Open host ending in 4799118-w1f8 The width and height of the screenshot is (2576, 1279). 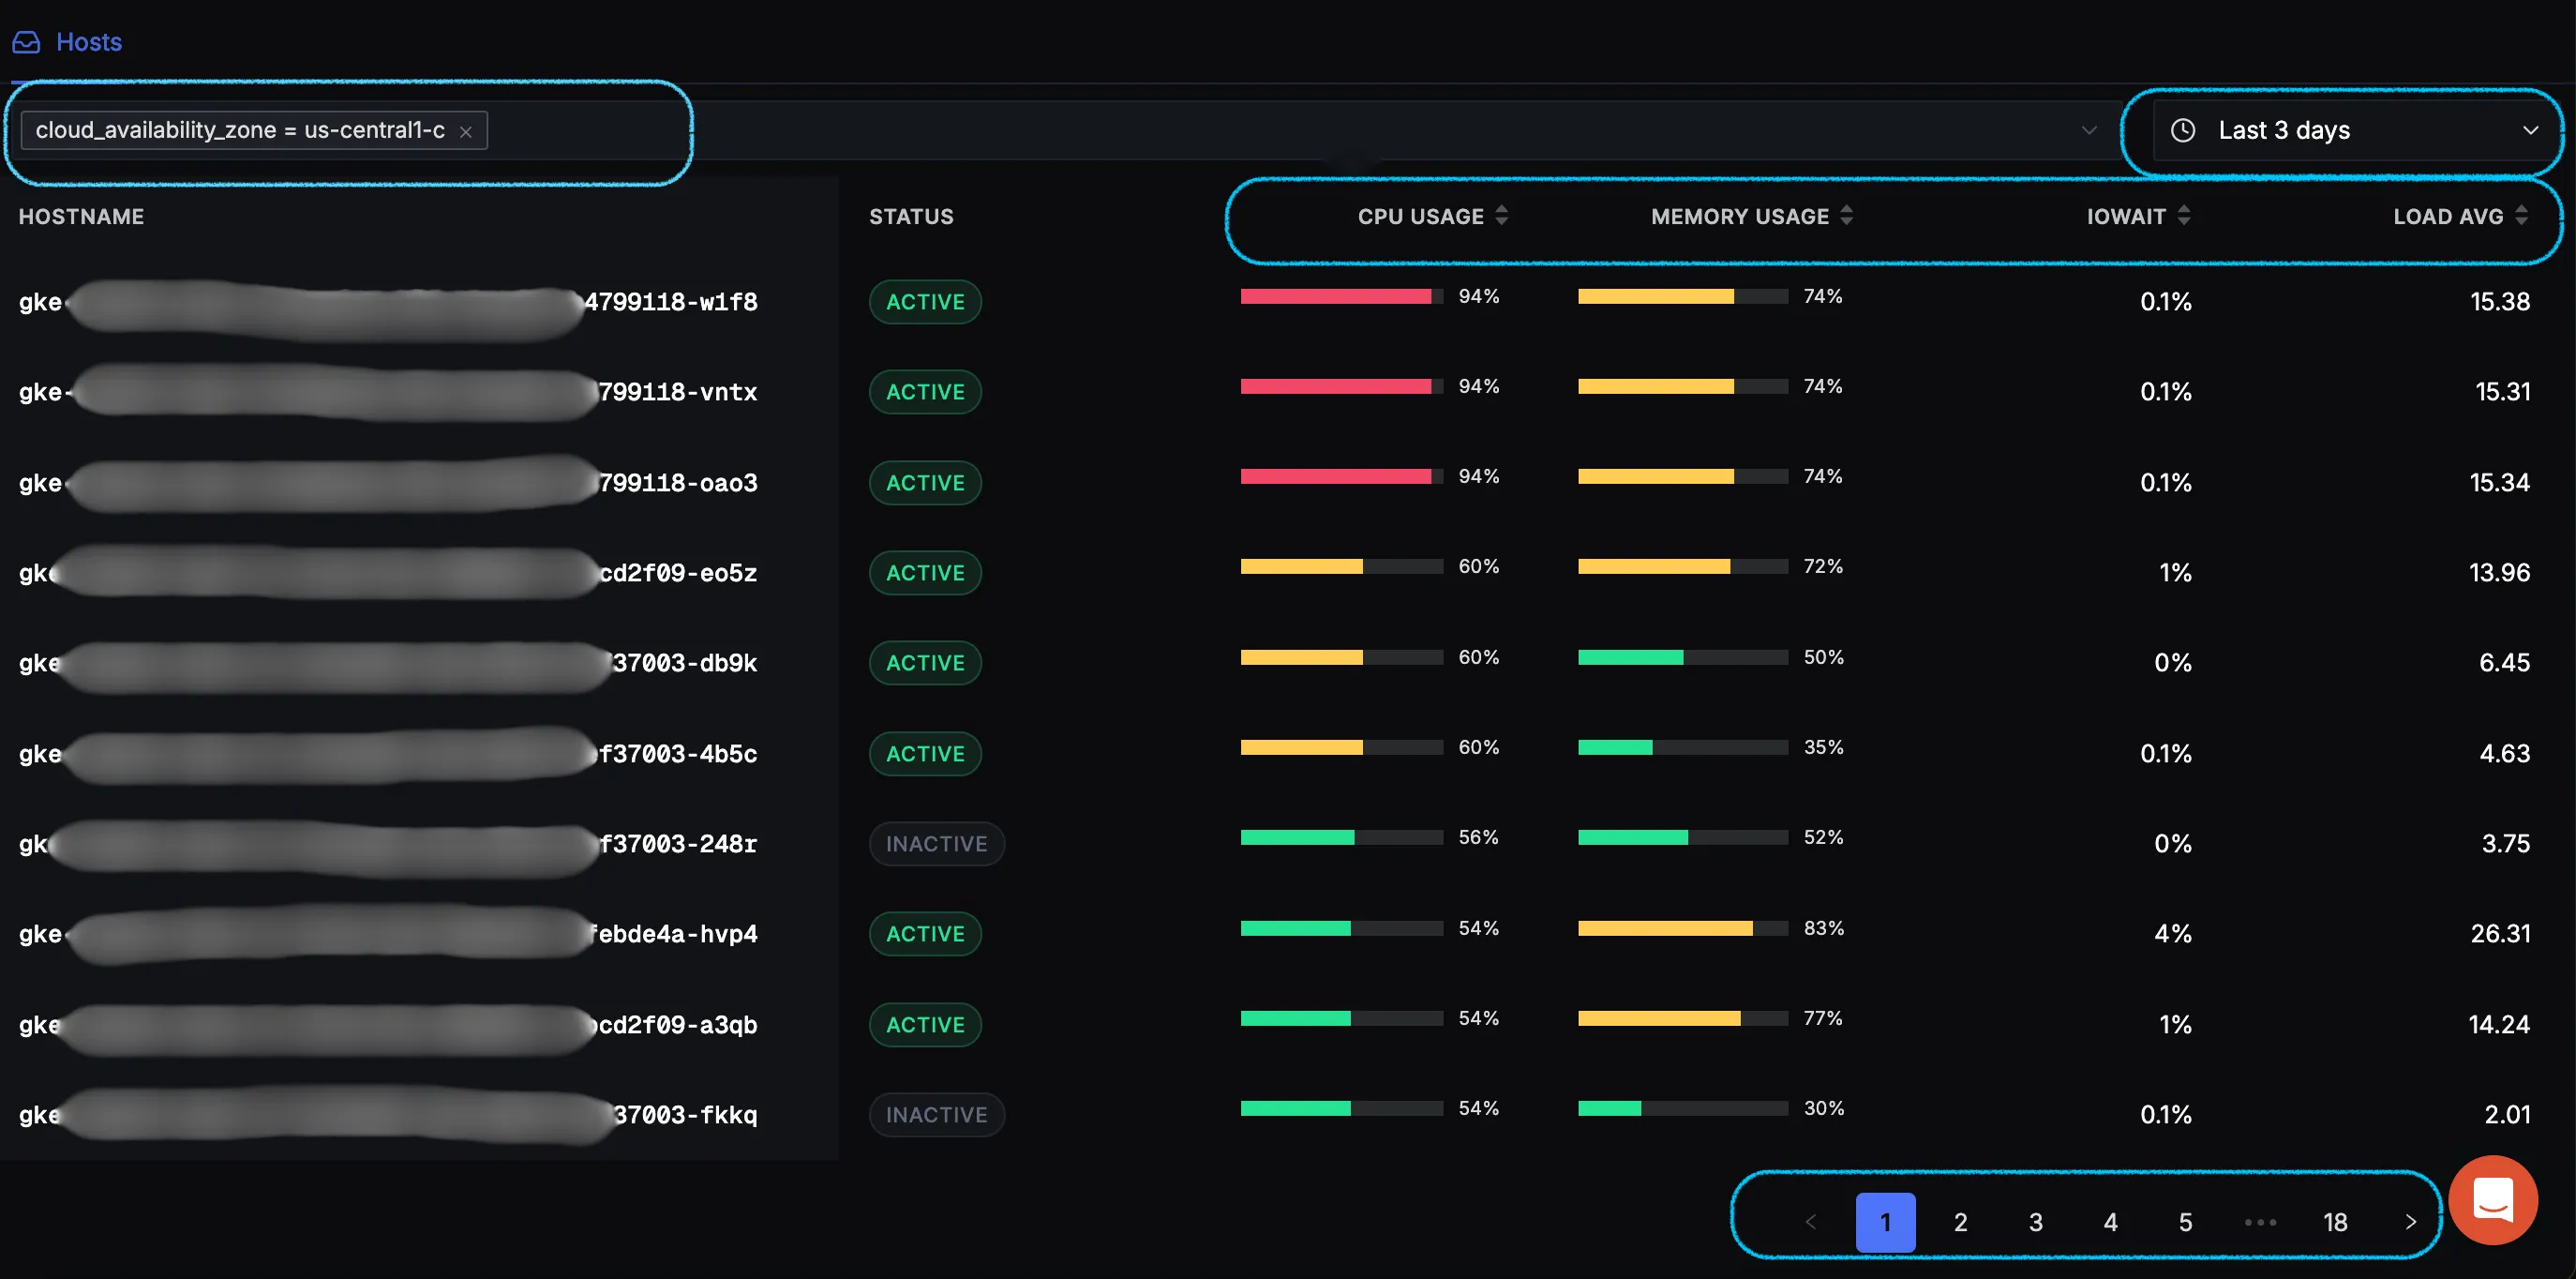pyautogui.click(x=388, y=302)
